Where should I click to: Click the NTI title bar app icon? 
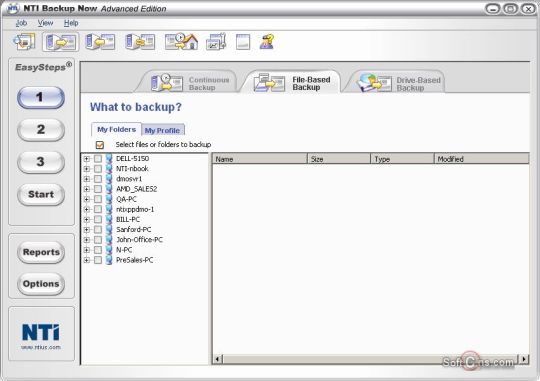tap(13, 8)
